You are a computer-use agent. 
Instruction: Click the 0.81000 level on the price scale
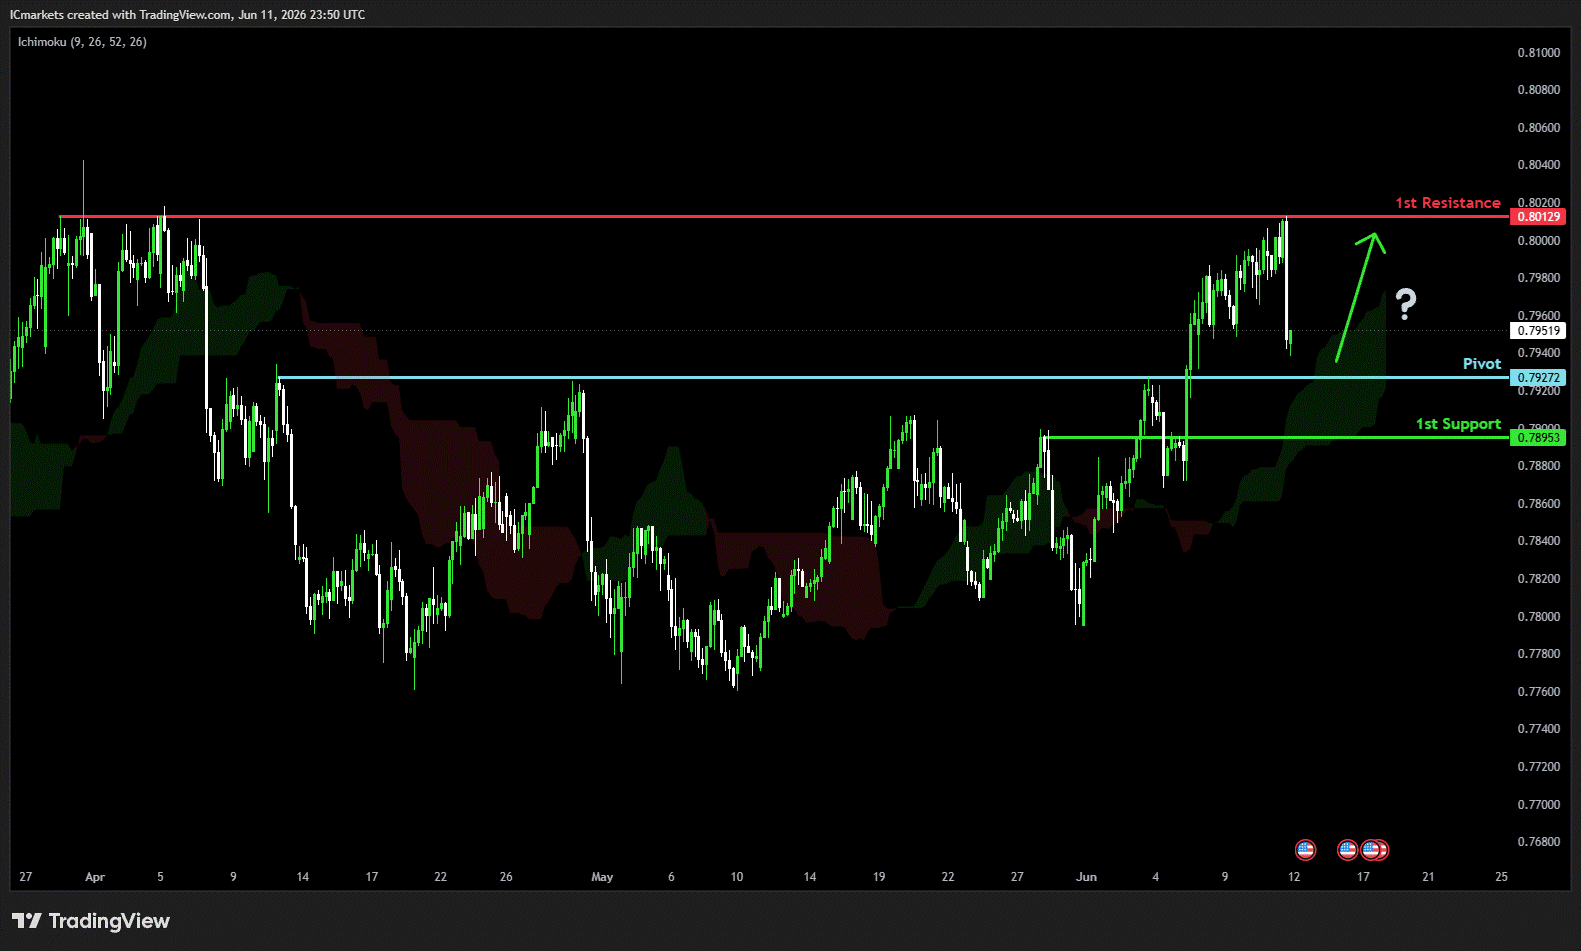coord(1538,53)
